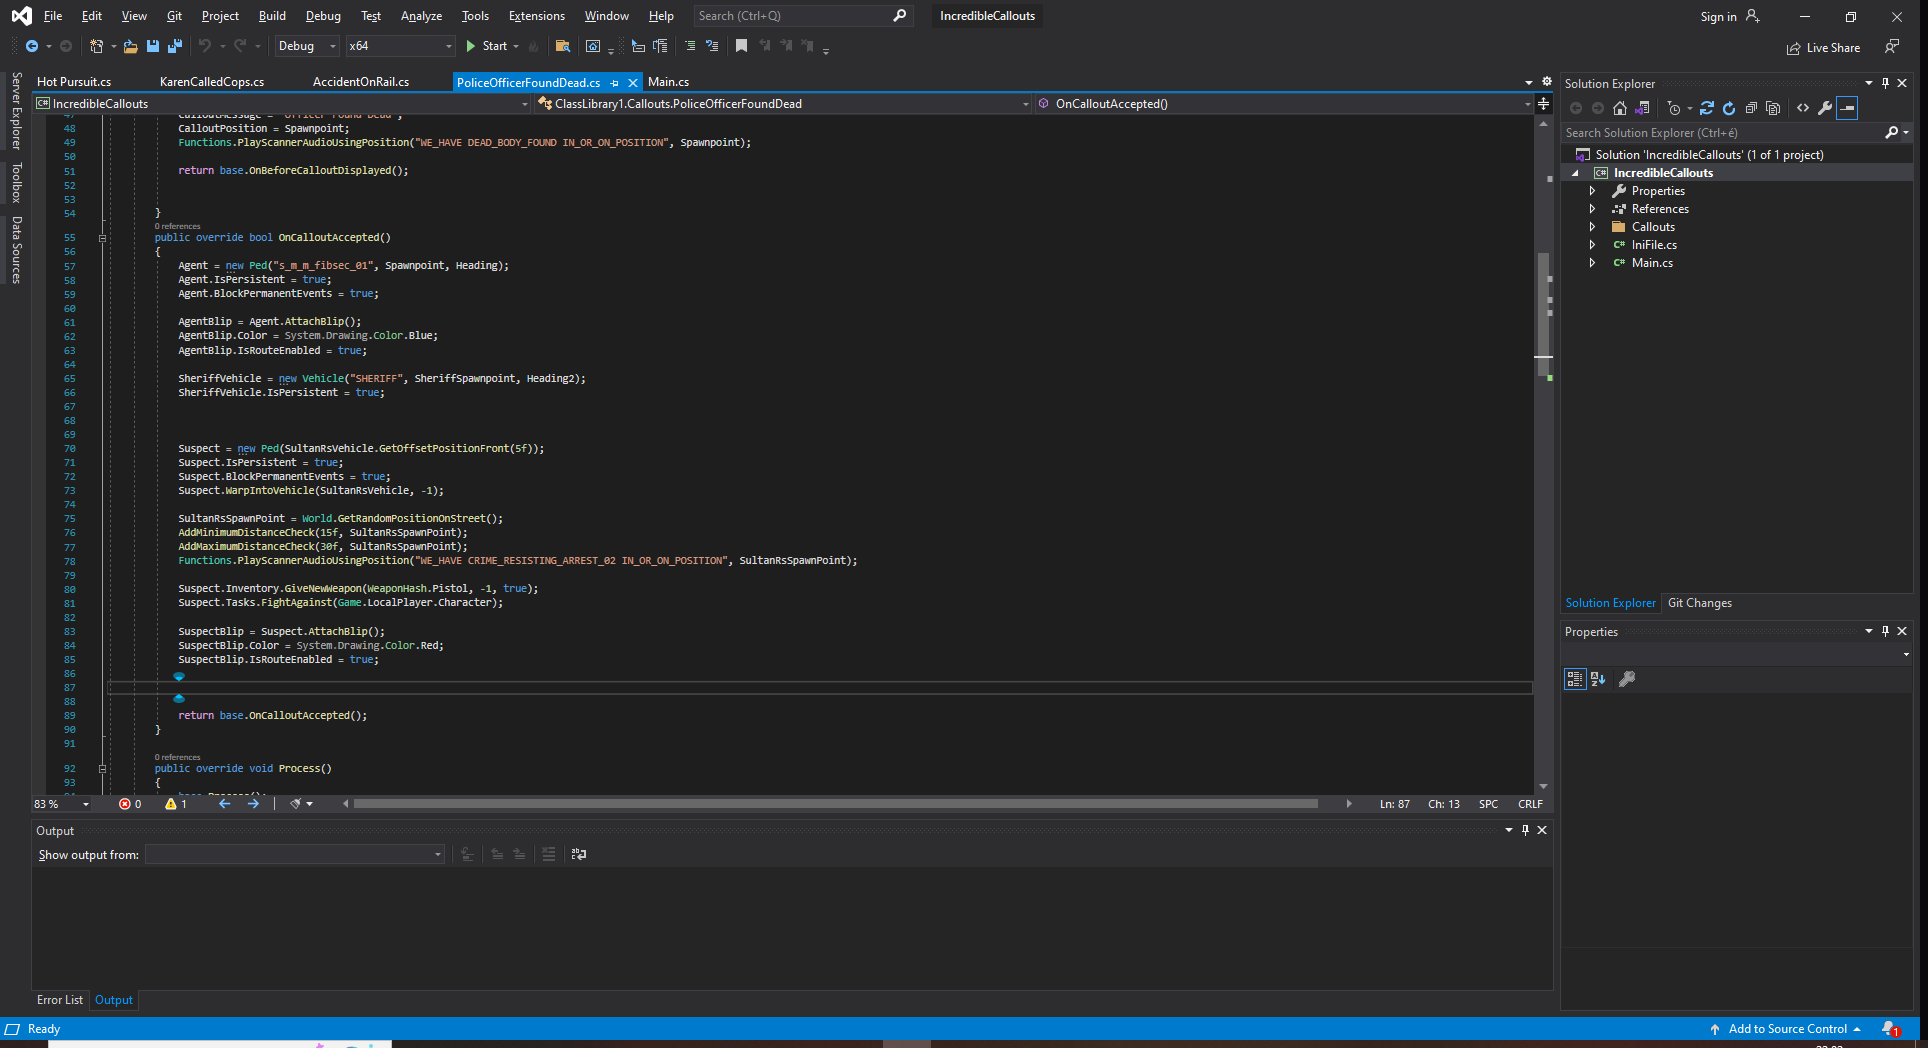Switch to the AccidentOnRail.cs tab

click(360, 82)
